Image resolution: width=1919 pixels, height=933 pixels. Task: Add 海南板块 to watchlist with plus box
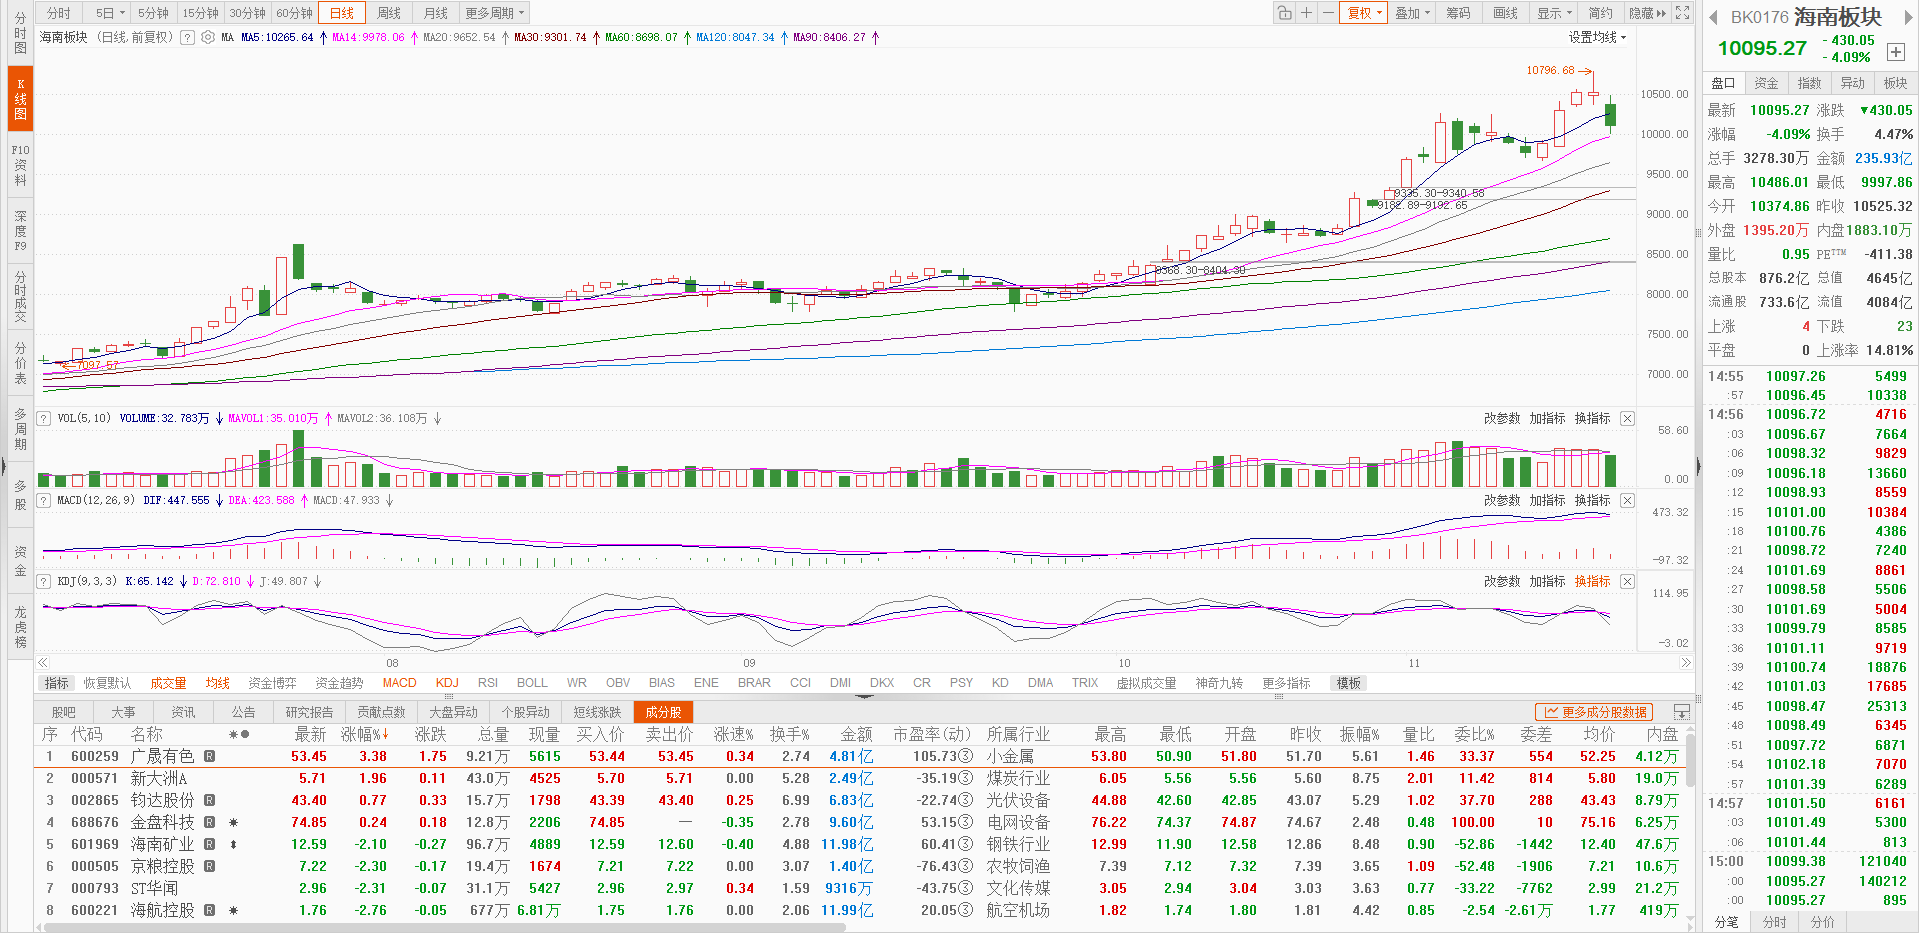point(1895,52)
